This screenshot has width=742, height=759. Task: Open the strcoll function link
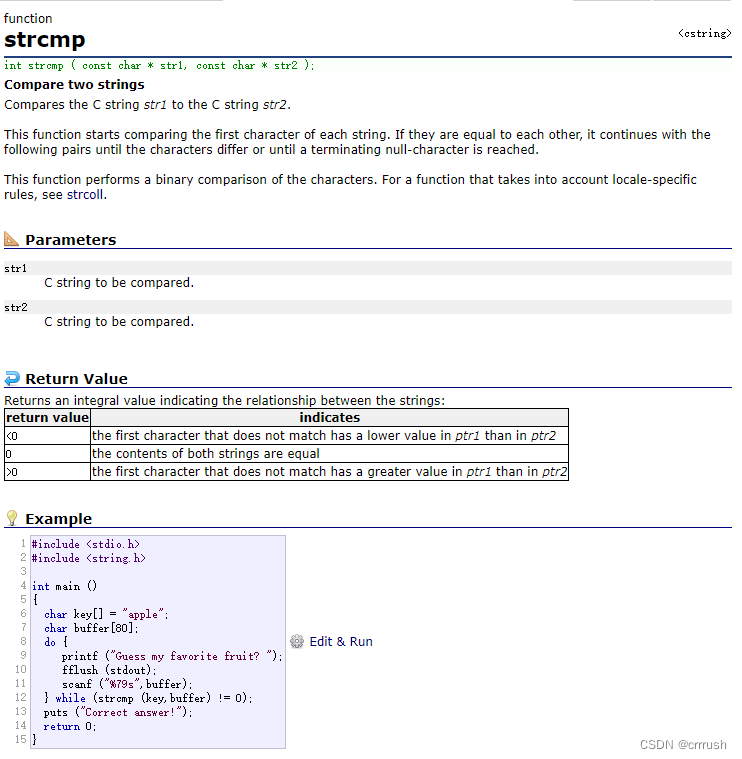[85, 195]
